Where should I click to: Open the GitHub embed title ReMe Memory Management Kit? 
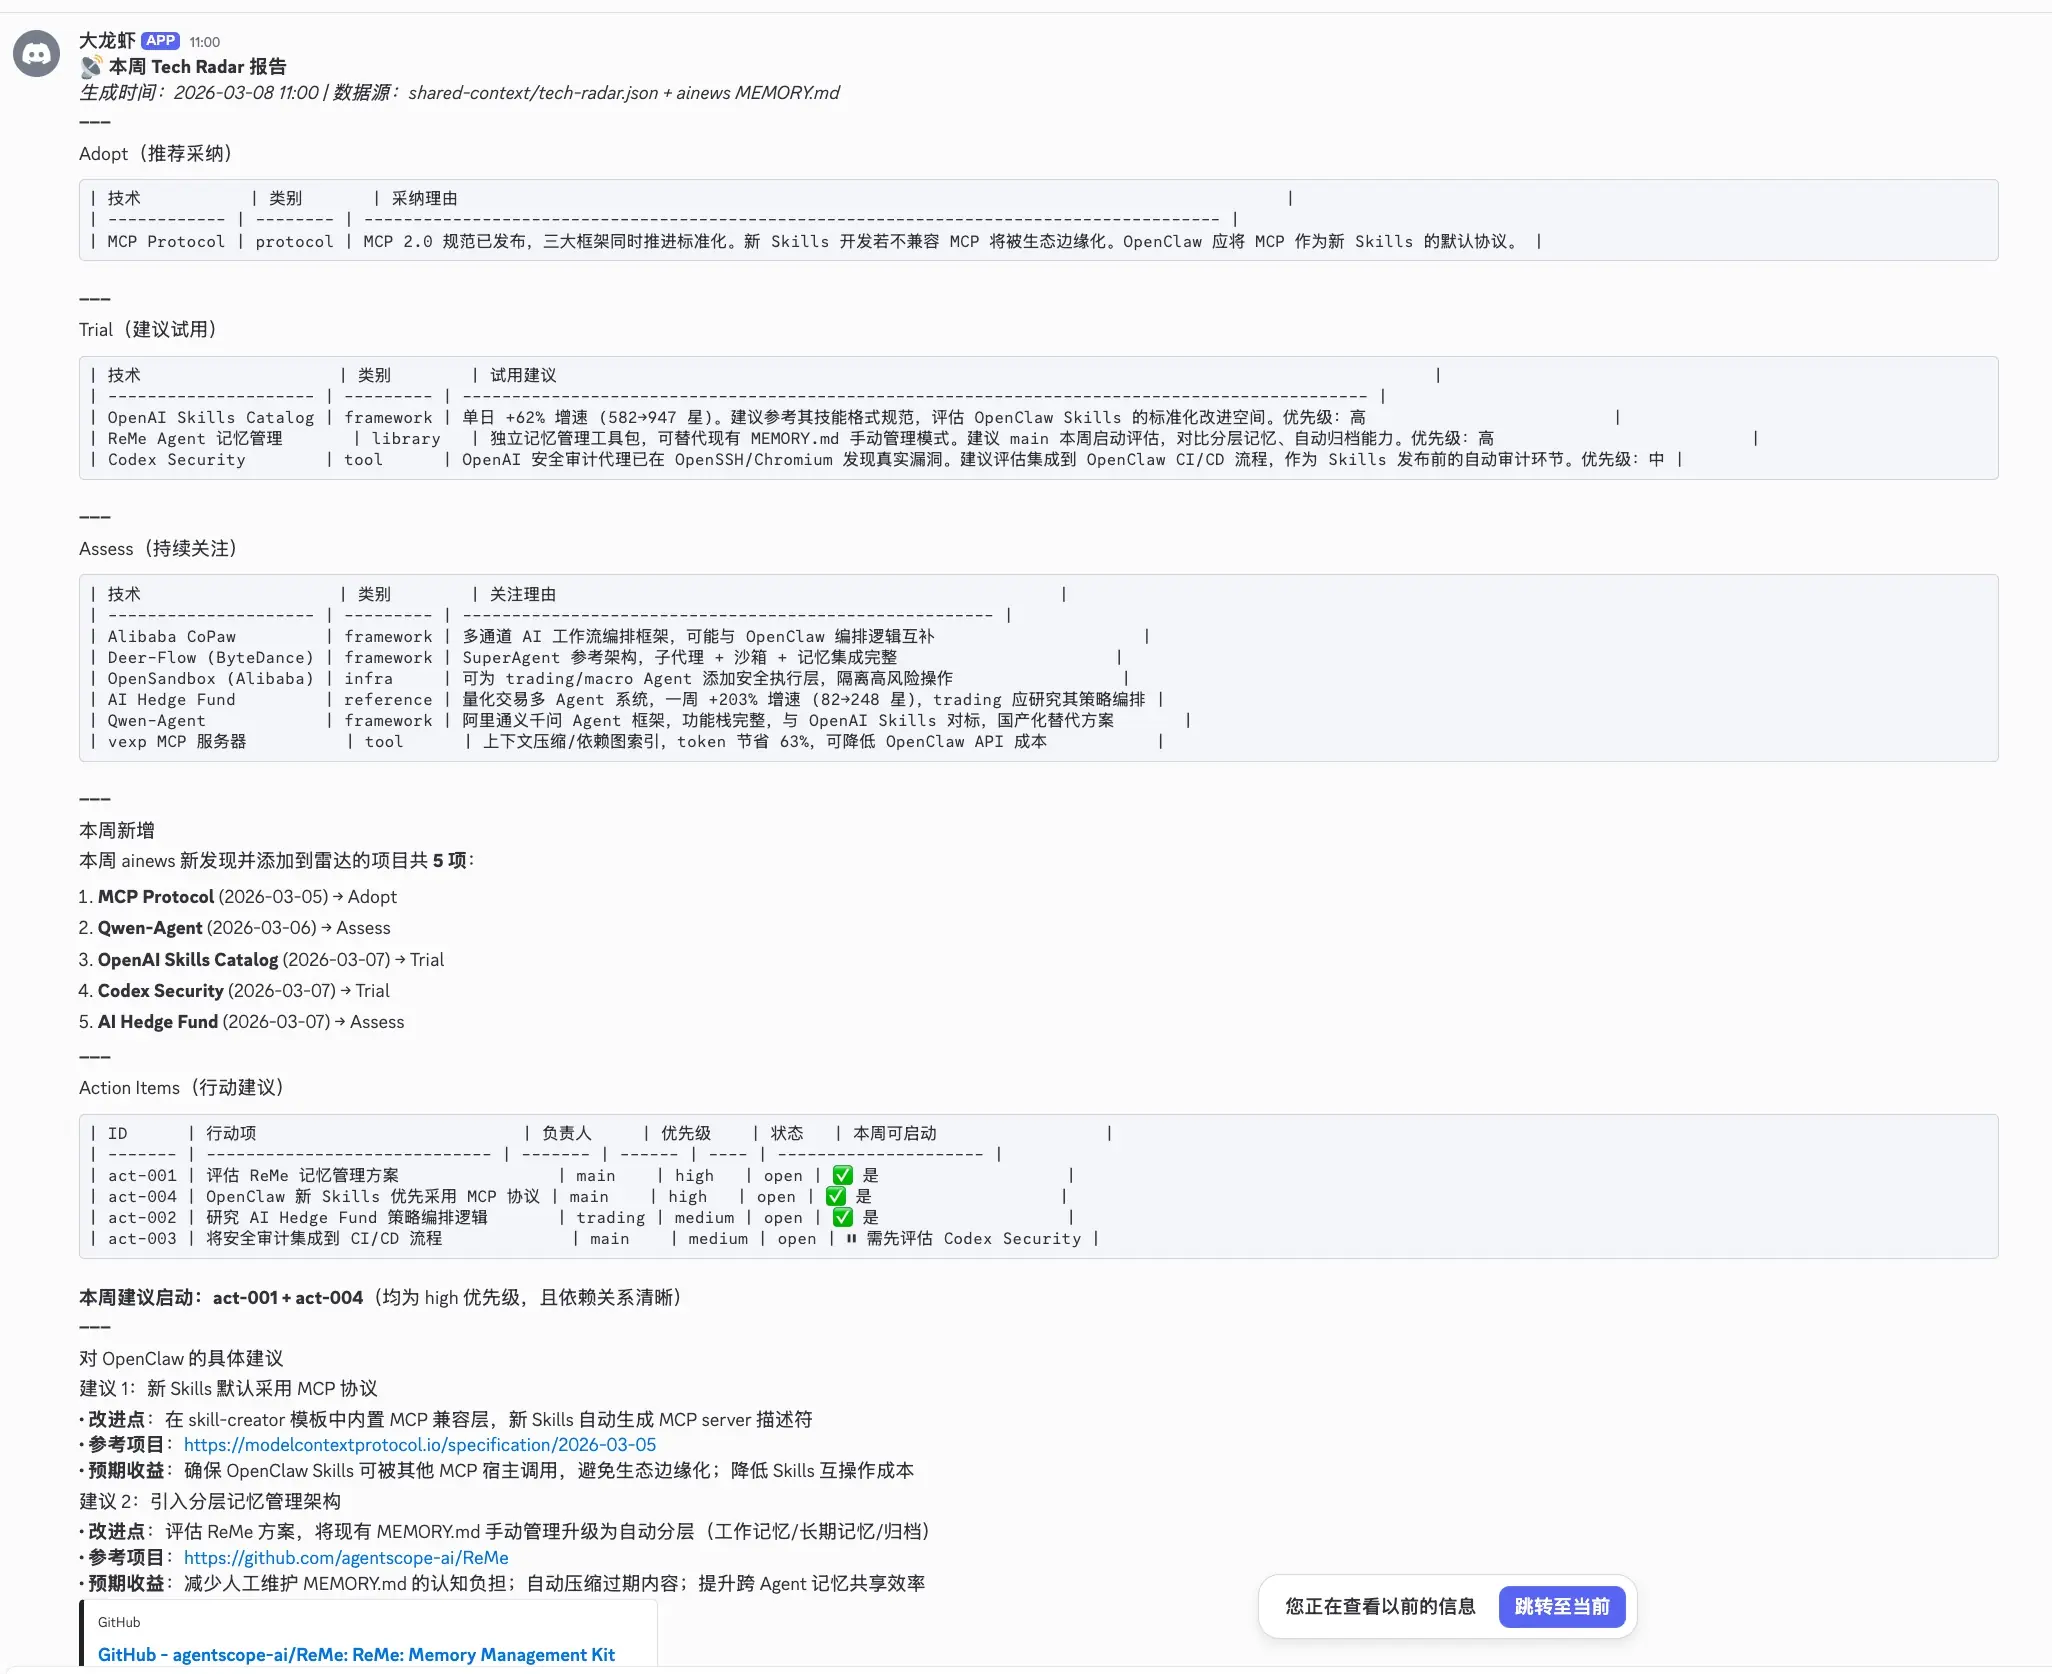pyautogui.click(x=356, y=1655)
